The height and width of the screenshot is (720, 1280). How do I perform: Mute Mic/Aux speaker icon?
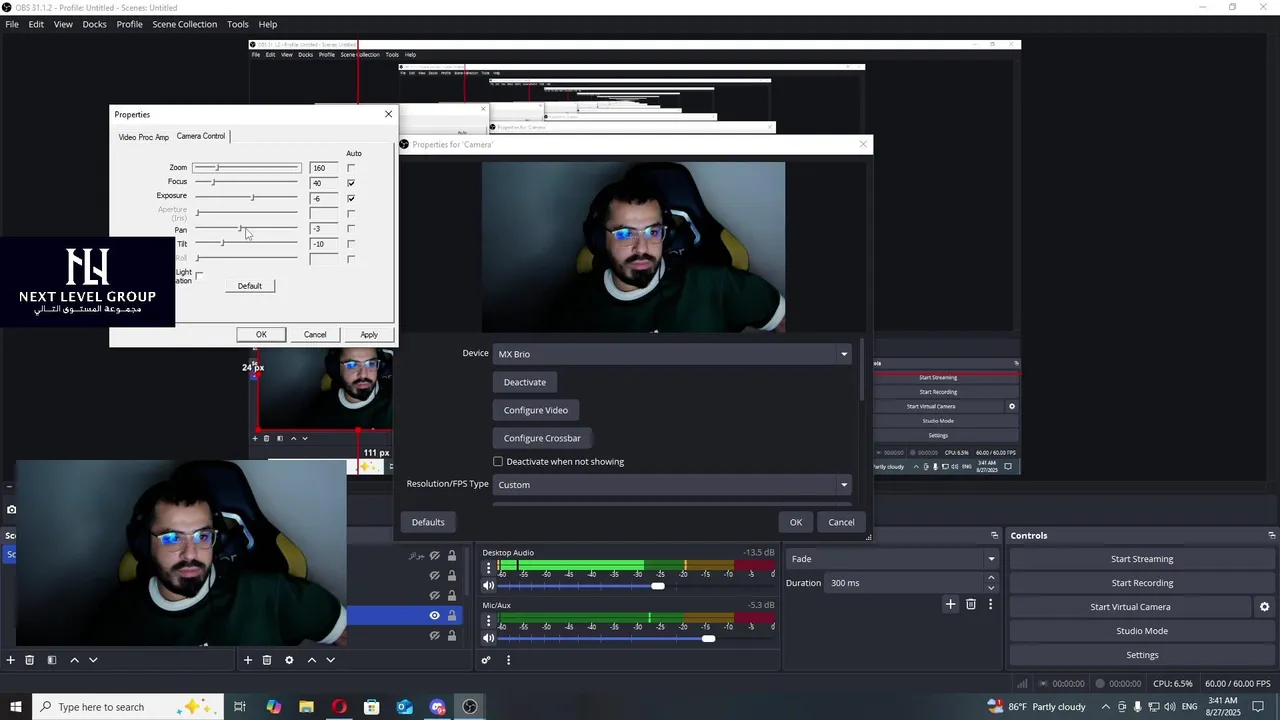(x=489, y=638)
